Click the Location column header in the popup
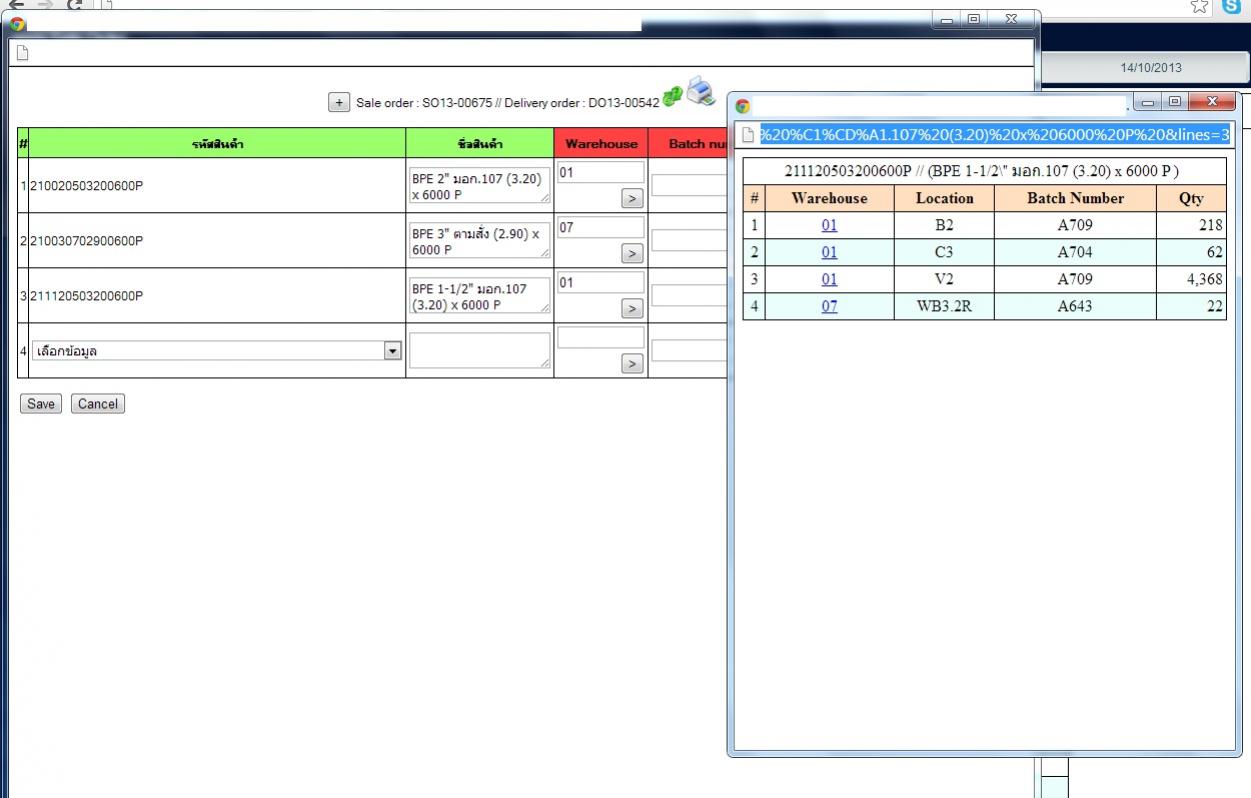 click(944, 198)
